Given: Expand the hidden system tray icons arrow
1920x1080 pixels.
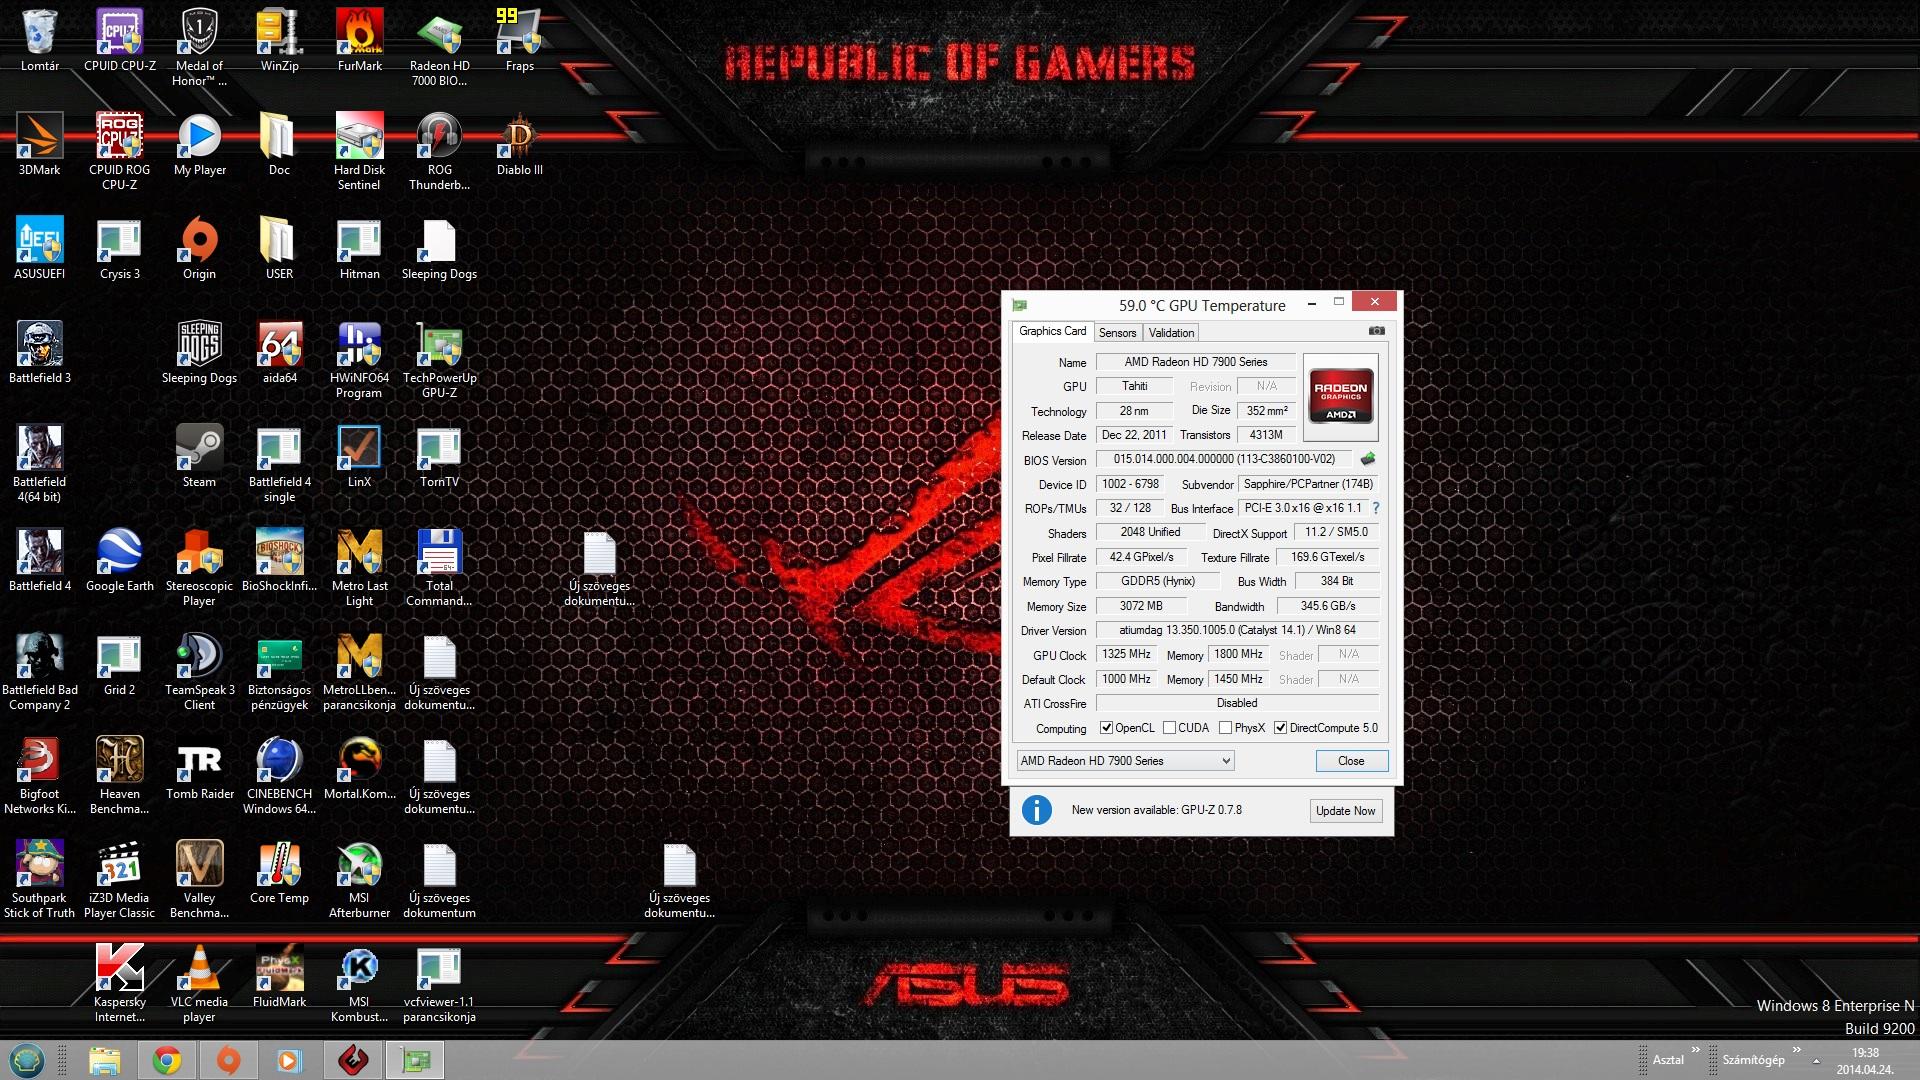Looking at the screenshot, I should coord(1816,1061).
